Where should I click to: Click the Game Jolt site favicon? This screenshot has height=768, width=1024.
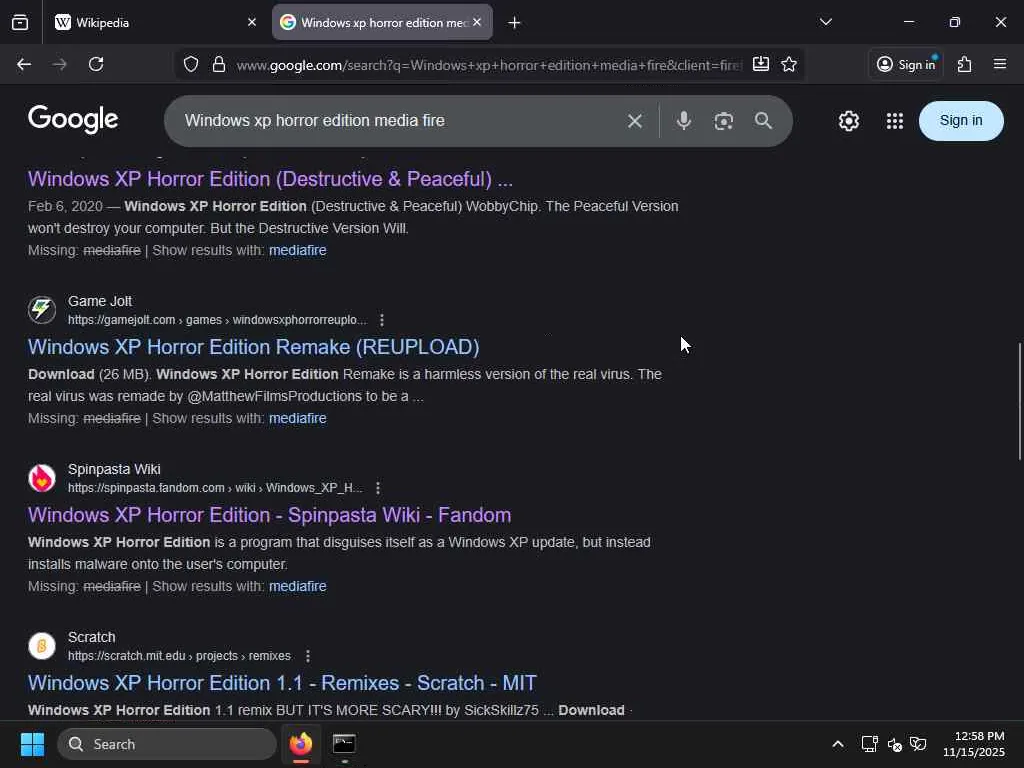(x=42, y=310)
